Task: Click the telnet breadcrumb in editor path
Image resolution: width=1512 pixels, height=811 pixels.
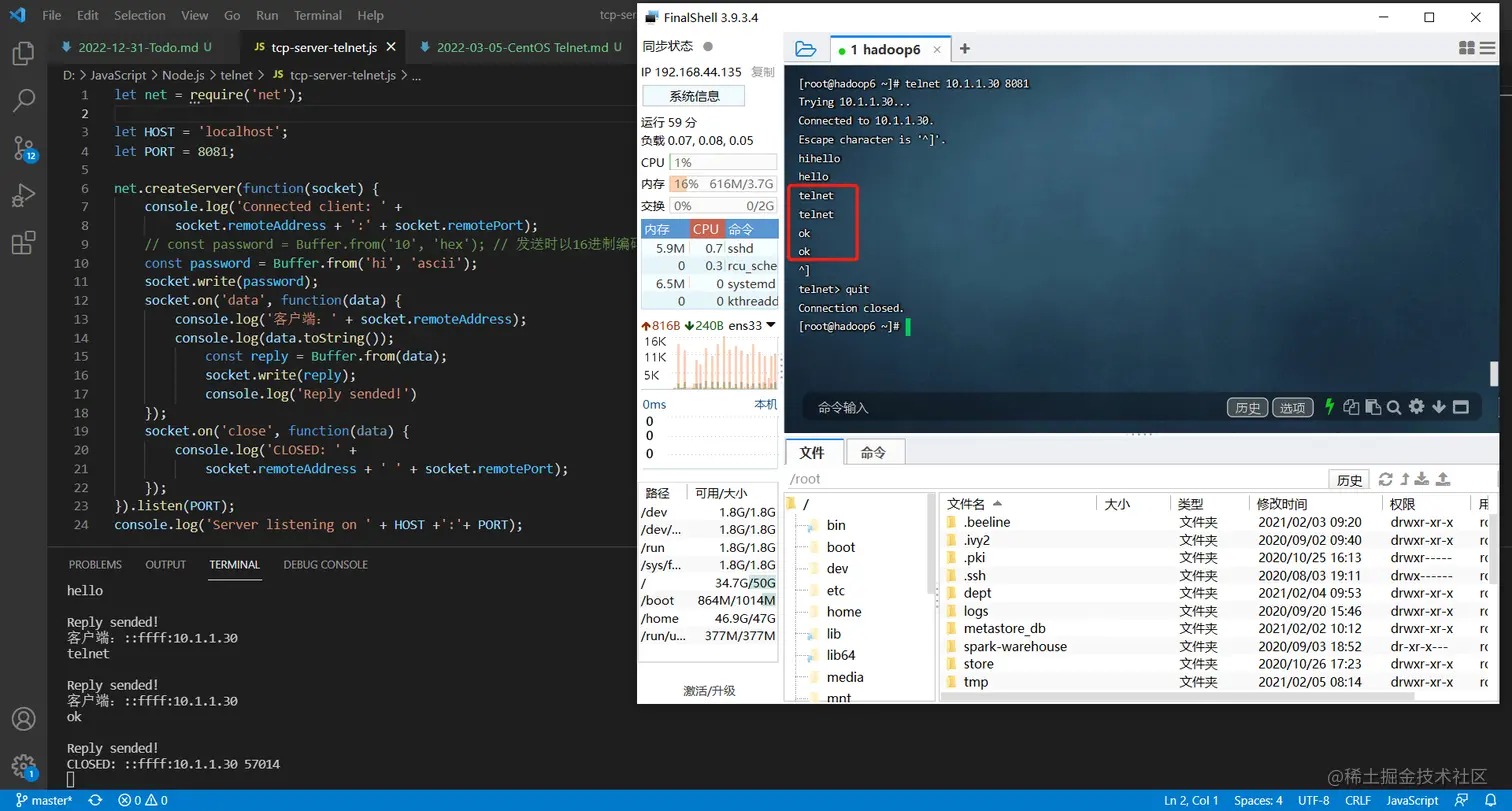Action: click(236, 75)
